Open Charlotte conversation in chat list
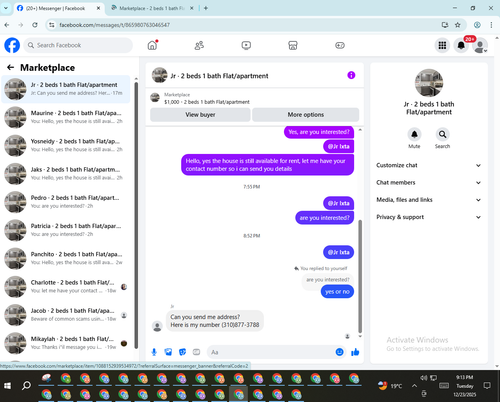500x402 pixels. 66,287
